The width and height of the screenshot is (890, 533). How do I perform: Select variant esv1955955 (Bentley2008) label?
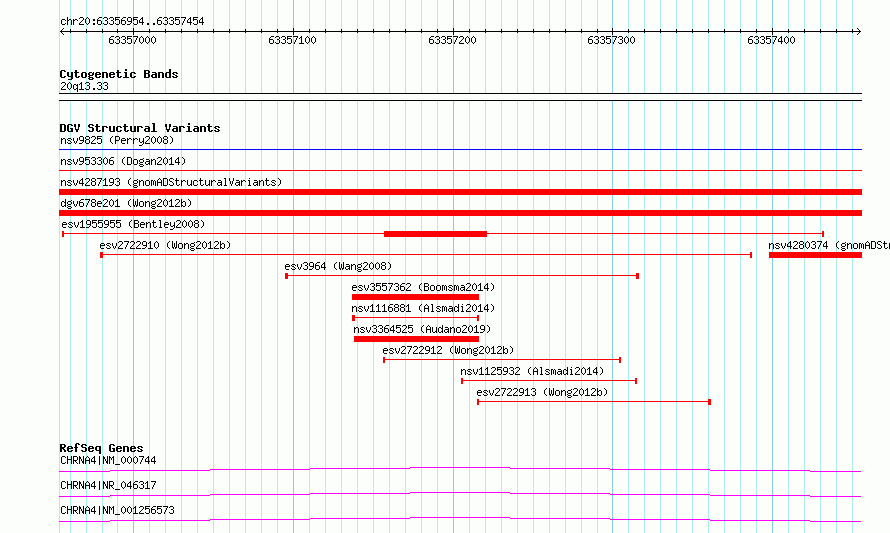[x=133, y=224]
